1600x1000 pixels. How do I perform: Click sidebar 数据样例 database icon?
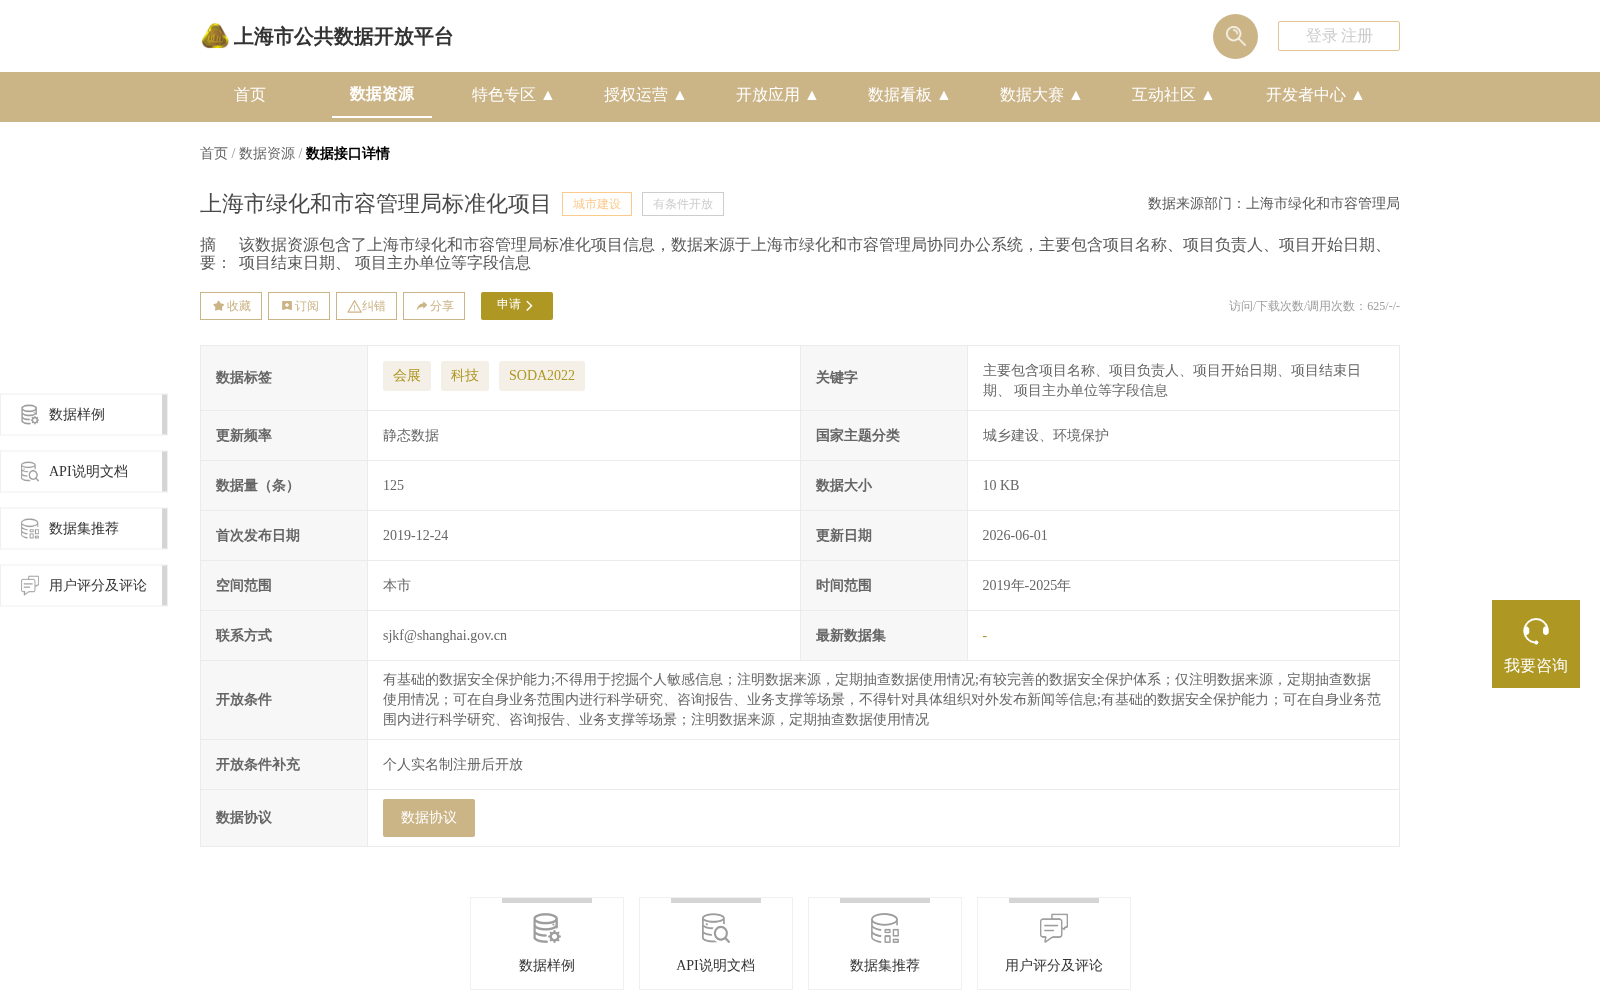(30, 414)
